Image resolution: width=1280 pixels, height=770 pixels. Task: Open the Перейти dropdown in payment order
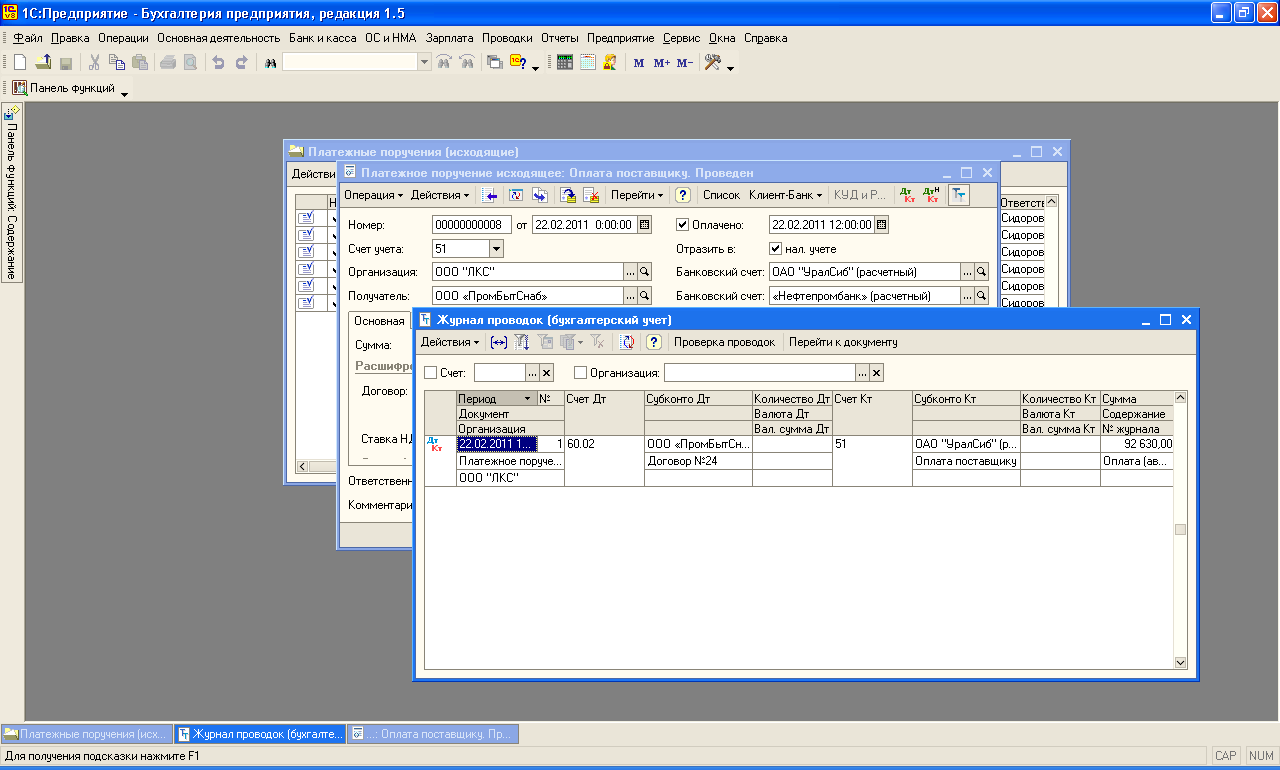(637, 195)
